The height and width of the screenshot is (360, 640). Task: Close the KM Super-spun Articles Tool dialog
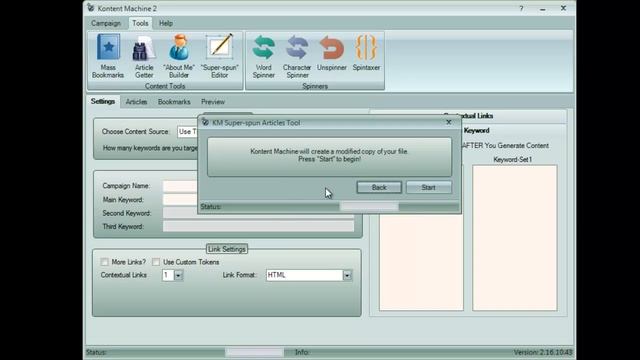point(449,122)
